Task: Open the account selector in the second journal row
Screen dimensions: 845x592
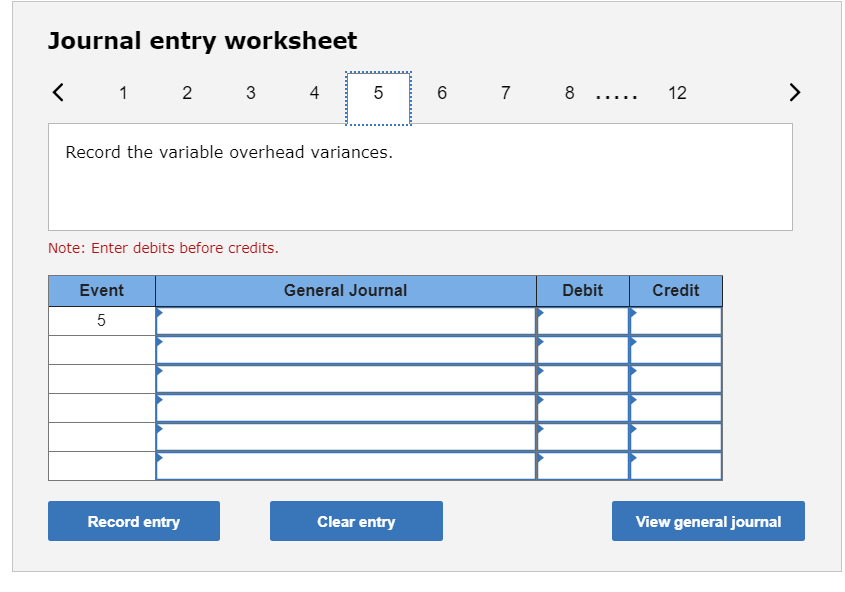Action: (x=345, y=349)
